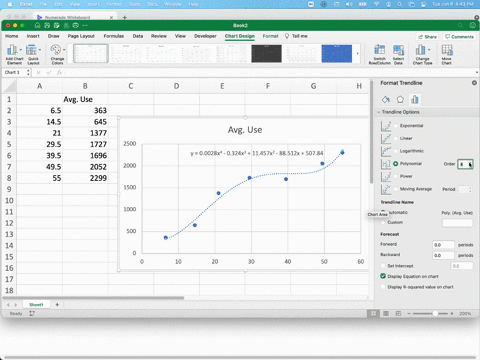This screenshot has width=480, height=360.
Task: Select the Sheet1 tab
Action: pos(36,304)
